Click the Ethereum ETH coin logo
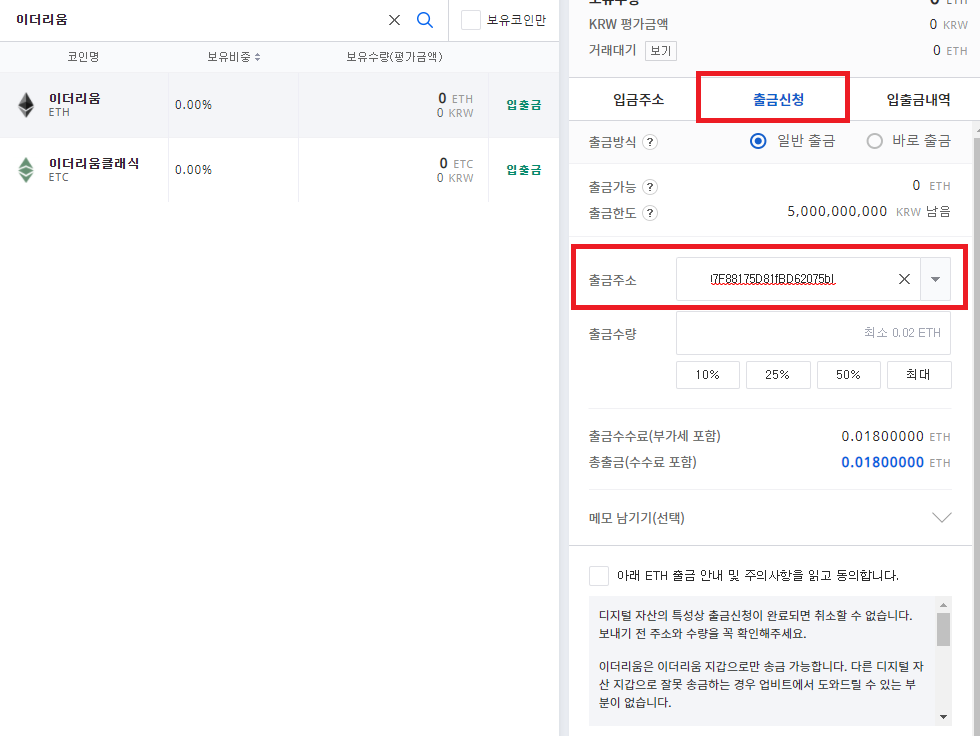This screenshot has height=736, width=980. [26, 105]
